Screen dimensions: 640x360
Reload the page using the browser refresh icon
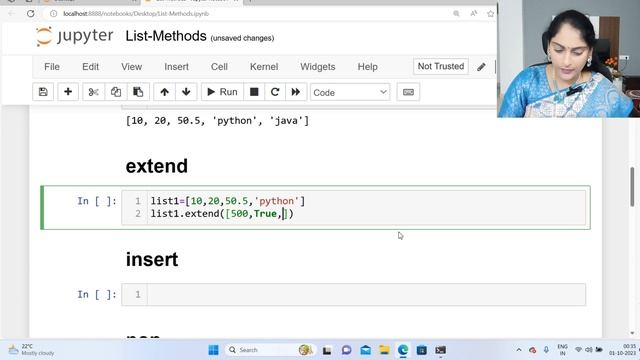tap(31, 13)
